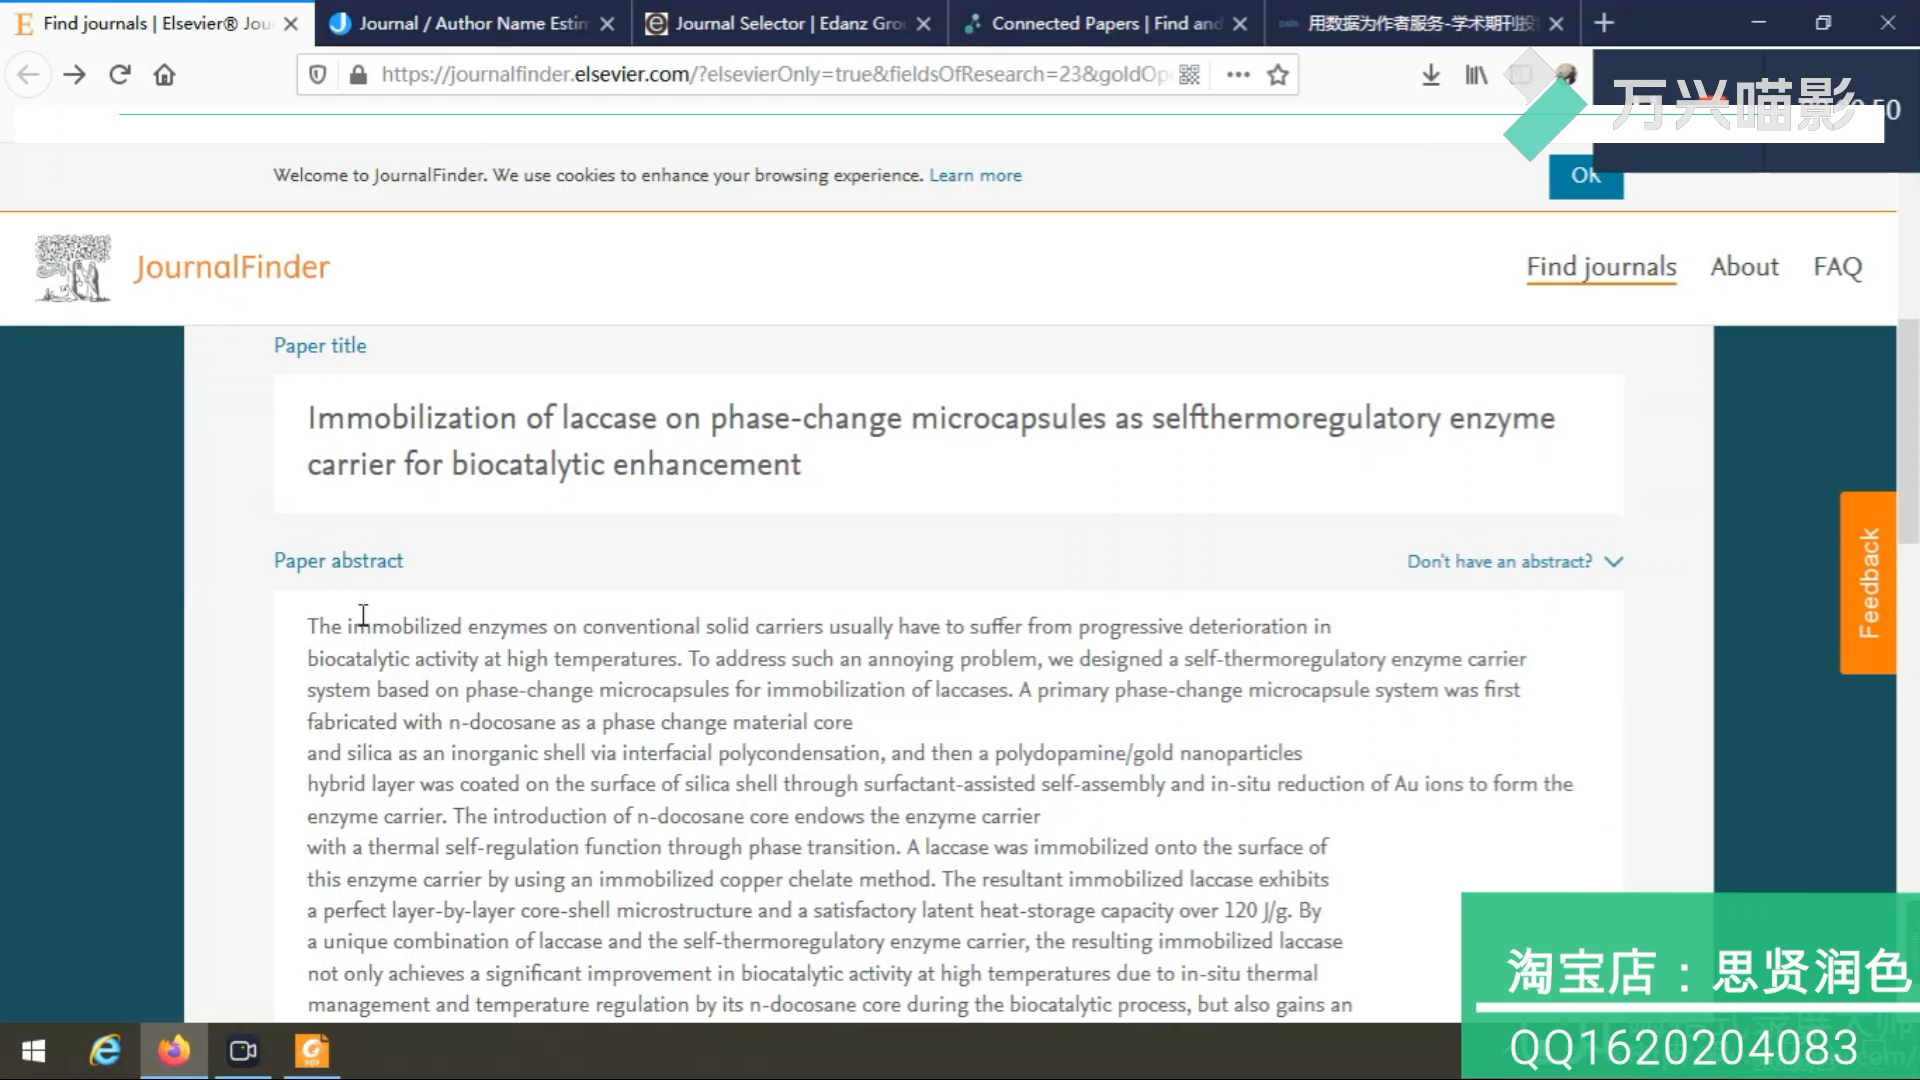Switch to Firefox in taskbar
Screen dimensions: 1920x1080
pos(174,1051)
